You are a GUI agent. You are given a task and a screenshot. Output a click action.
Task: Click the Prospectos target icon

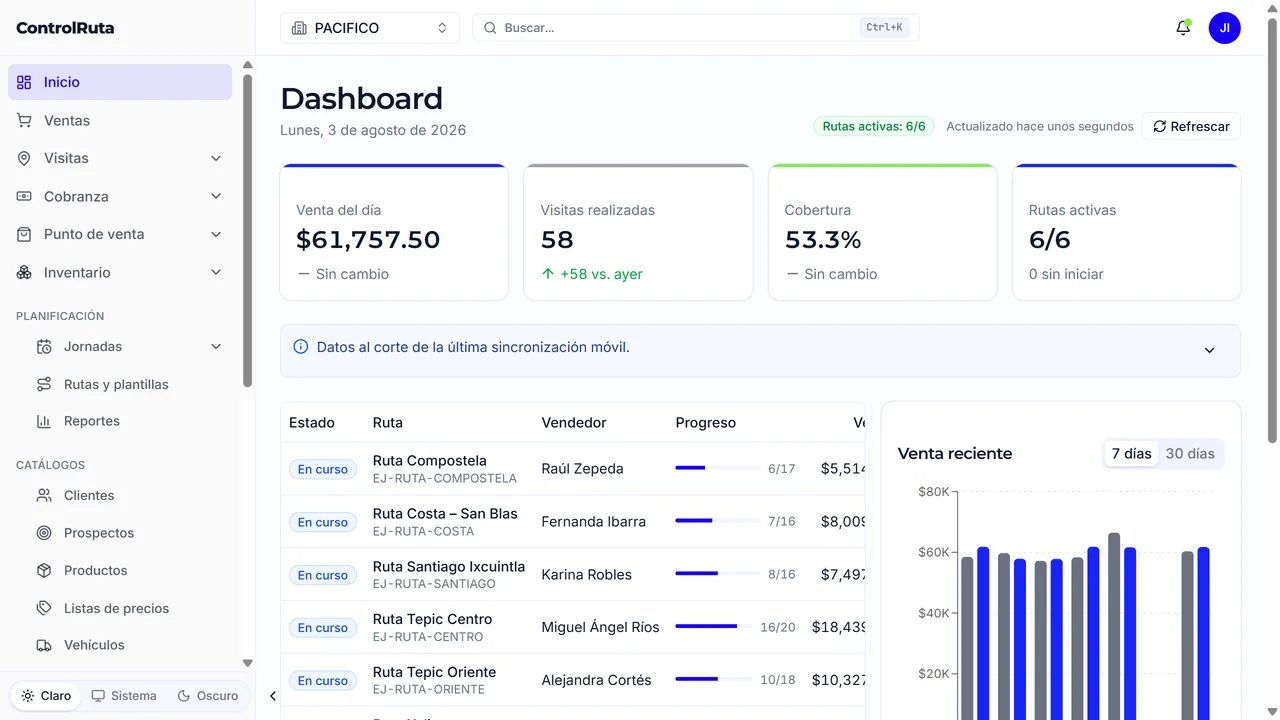pyautogui.click(x=44, y=533)
